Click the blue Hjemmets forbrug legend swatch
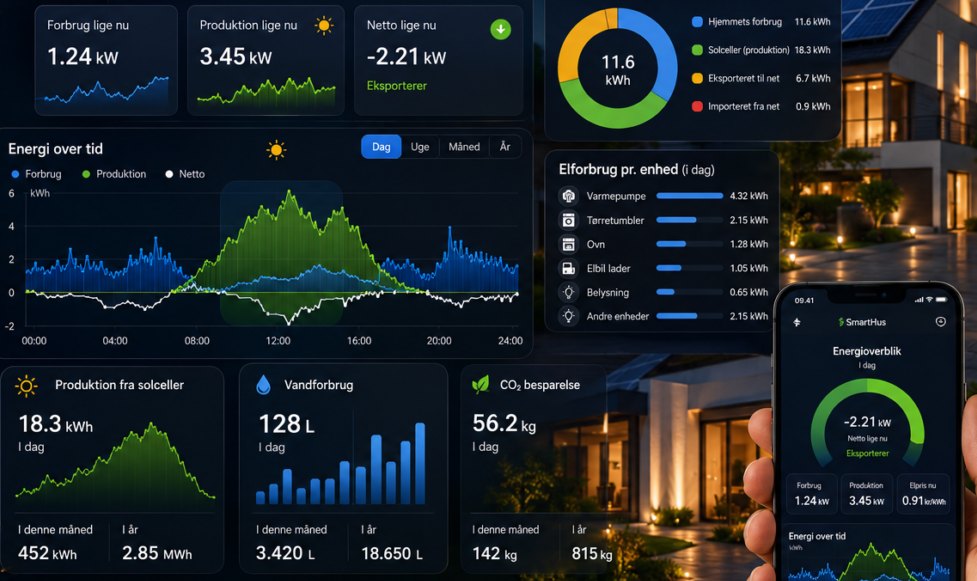Screen dimensions: 977x581 [697, 22]
